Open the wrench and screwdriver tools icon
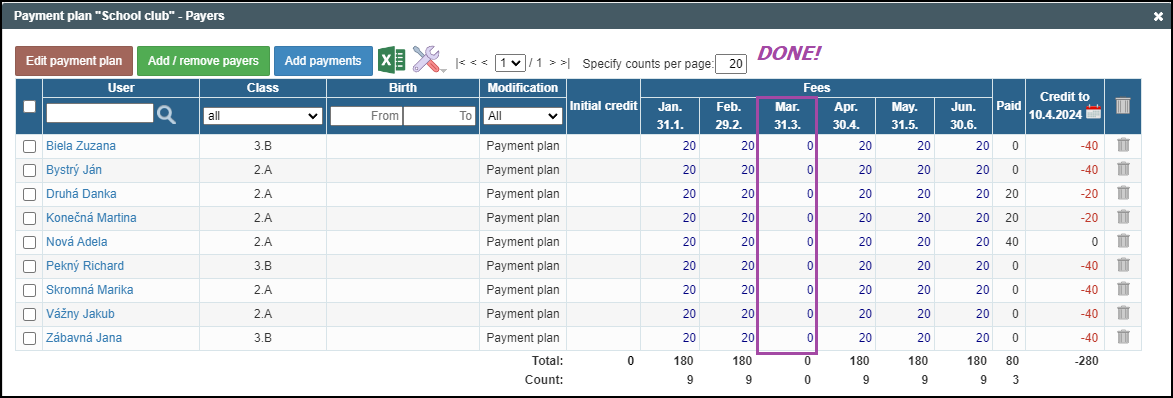The image size is (1173, 398). point(429,60)
